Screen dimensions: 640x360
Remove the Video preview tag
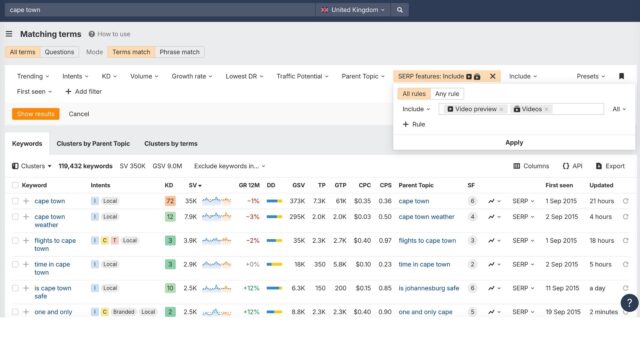[x=501, y=109]
